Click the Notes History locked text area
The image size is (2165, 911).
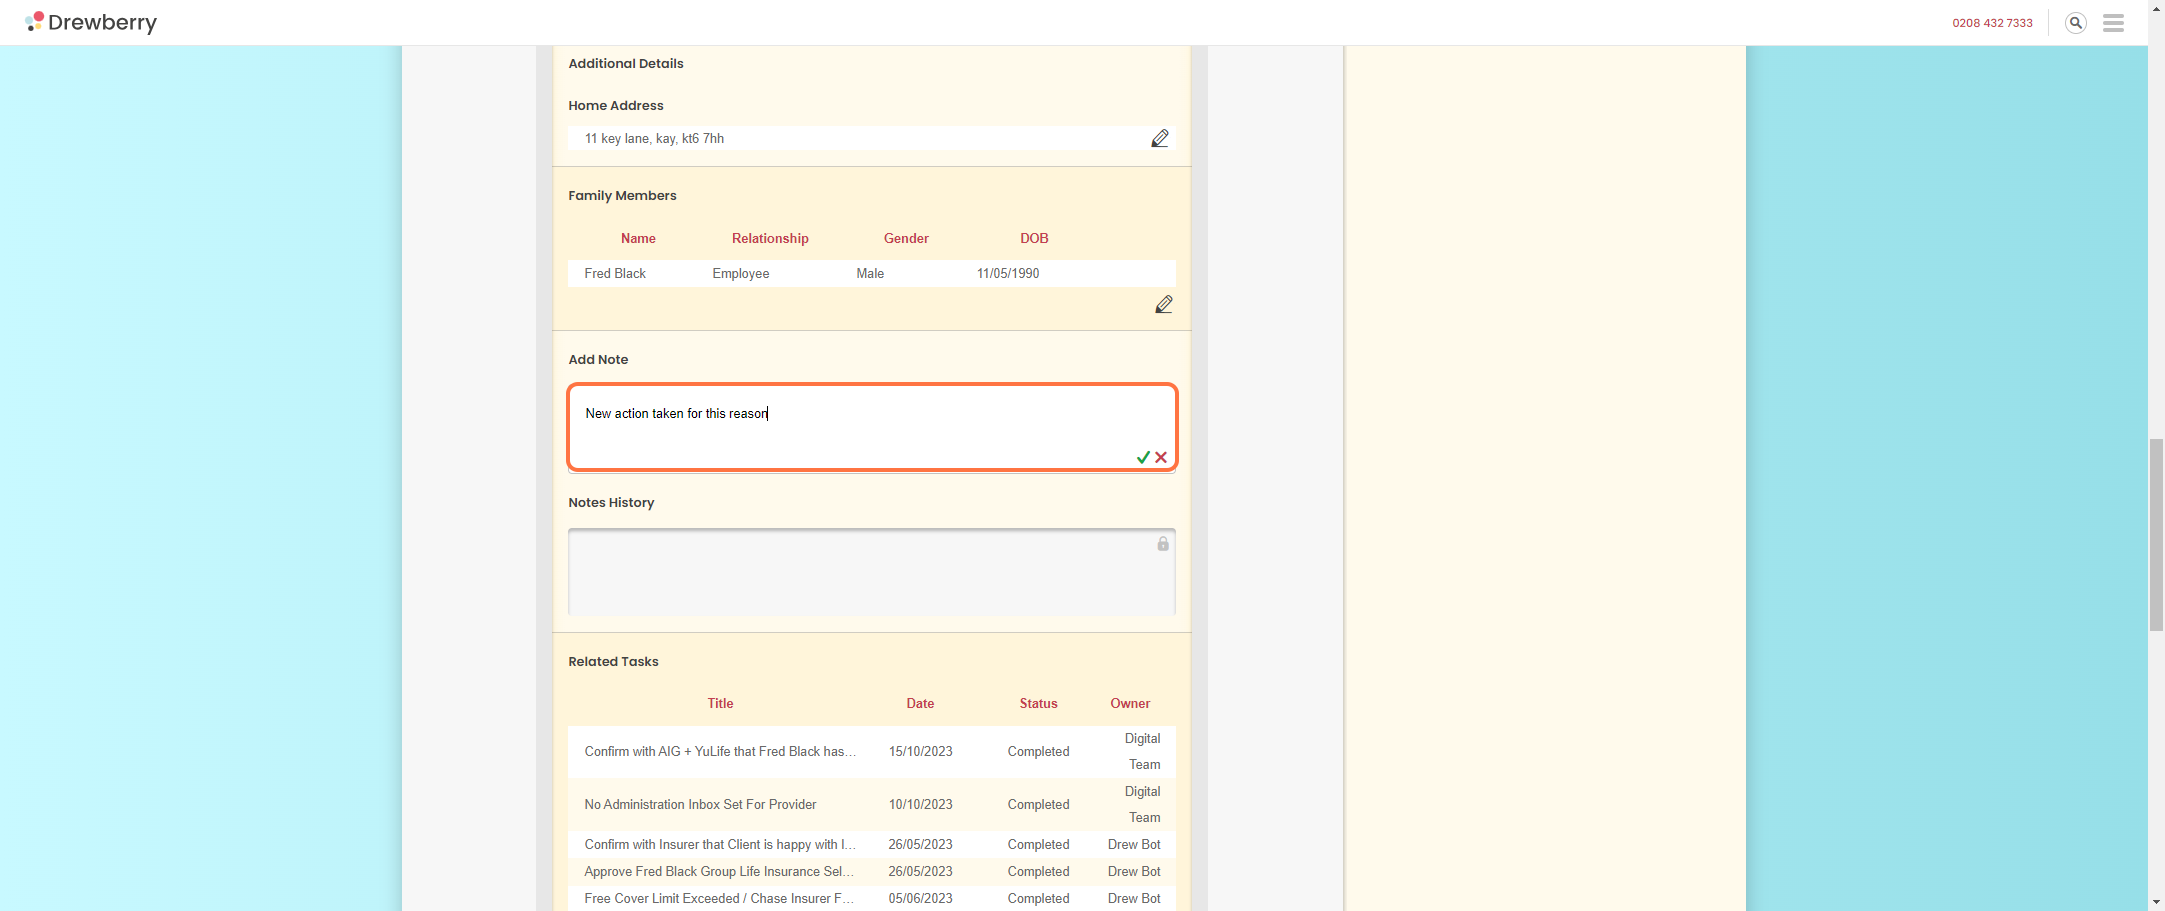(872, 571)
